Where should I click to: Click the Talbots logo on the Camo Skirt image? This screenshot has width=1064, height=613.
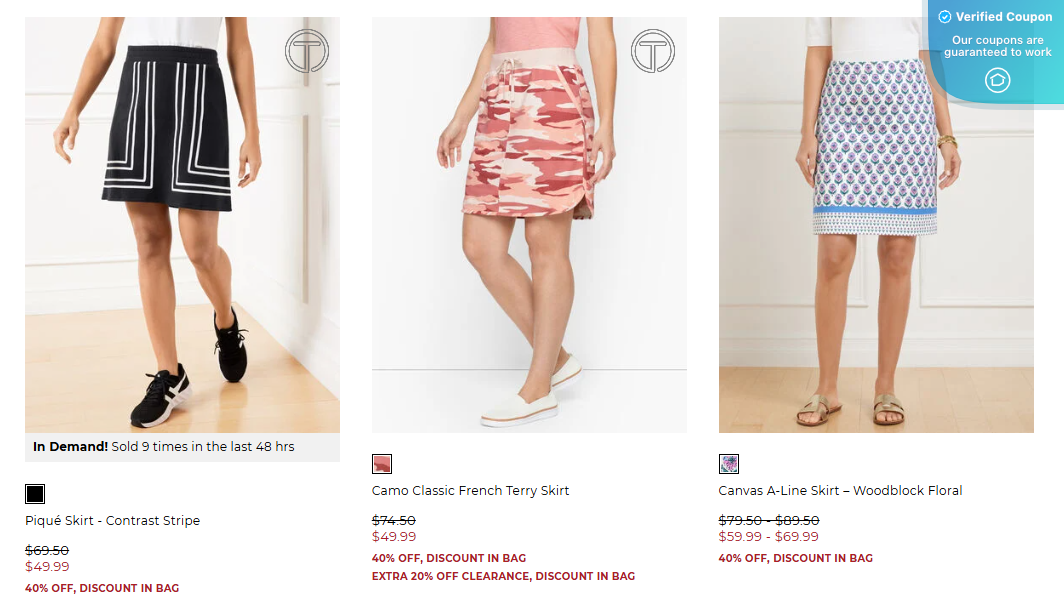pyautogui.click(x=653, y=50)
